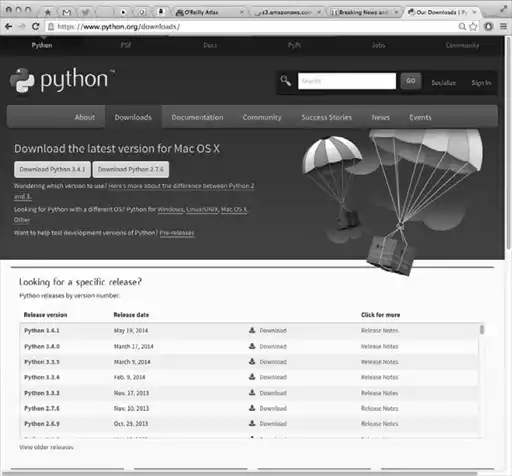Click the fullscreen arrows icon at window corner
The height and width of the screenshot is (476, 512).
click(x=503, y=9)
